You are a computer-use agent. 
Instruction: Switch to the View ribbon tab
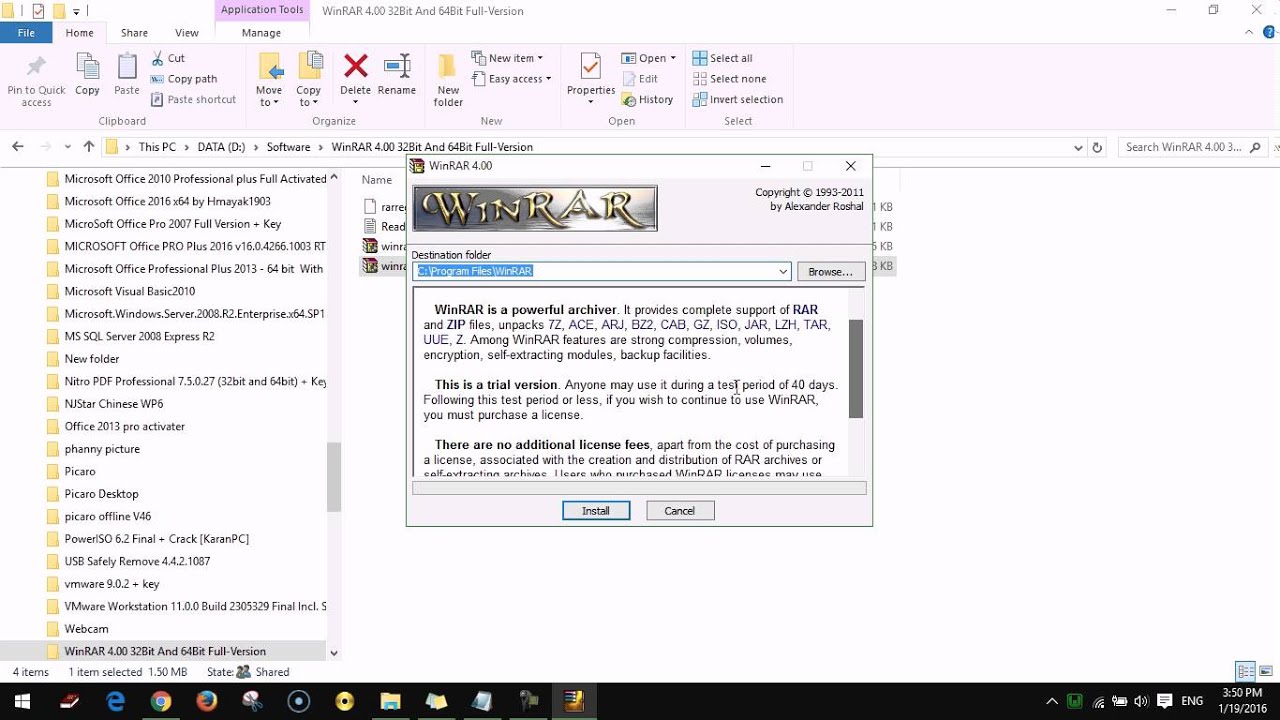[187, 33]
